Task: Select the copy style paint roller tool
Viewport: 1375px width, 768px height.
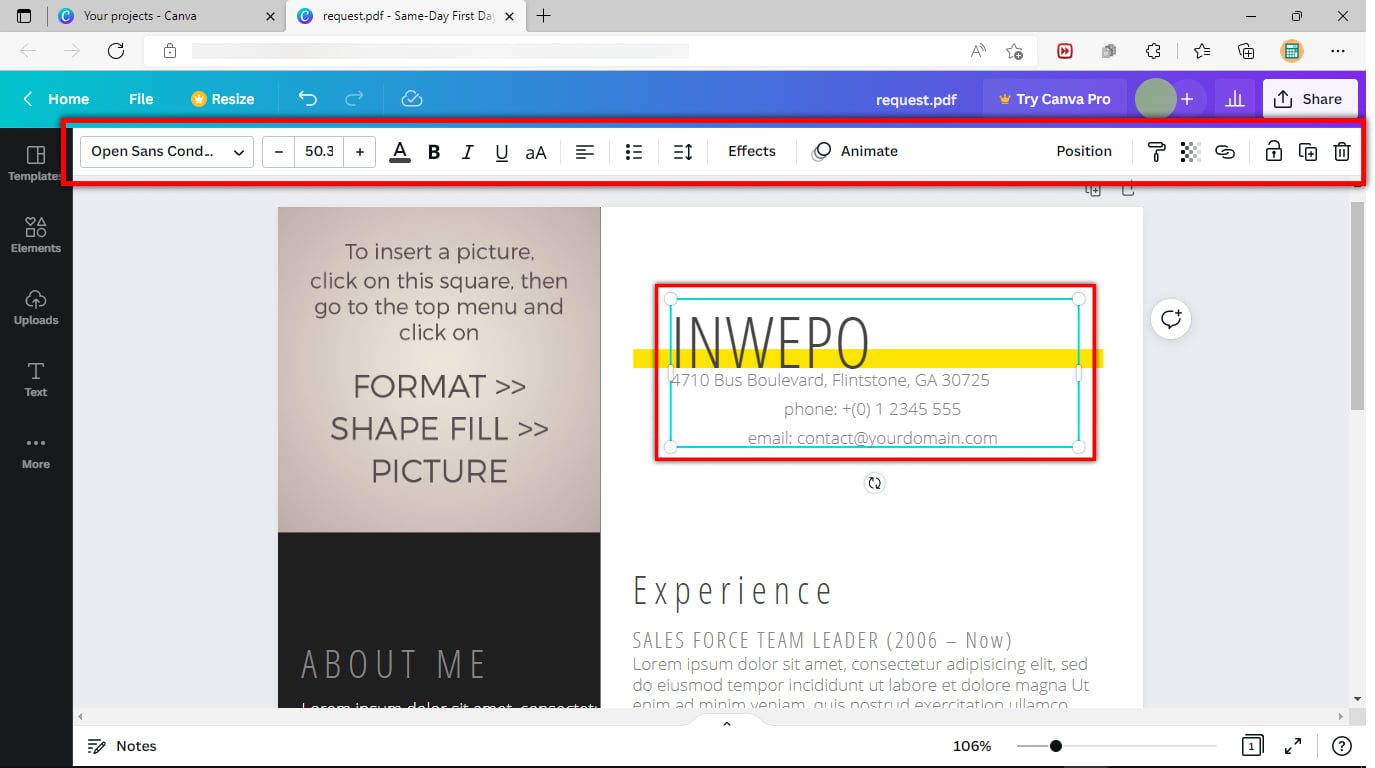Action: pyautogui.click(x=1156, y=151)
